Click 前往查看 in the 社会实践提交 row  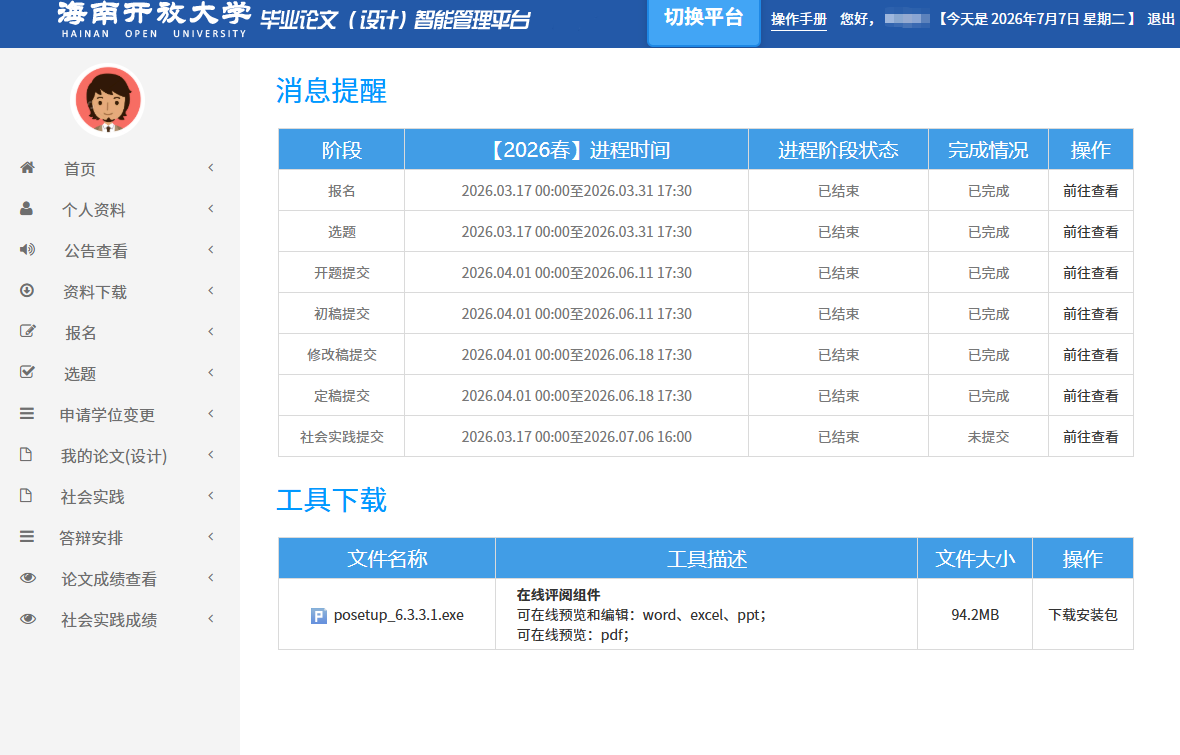pos(1090,437)
